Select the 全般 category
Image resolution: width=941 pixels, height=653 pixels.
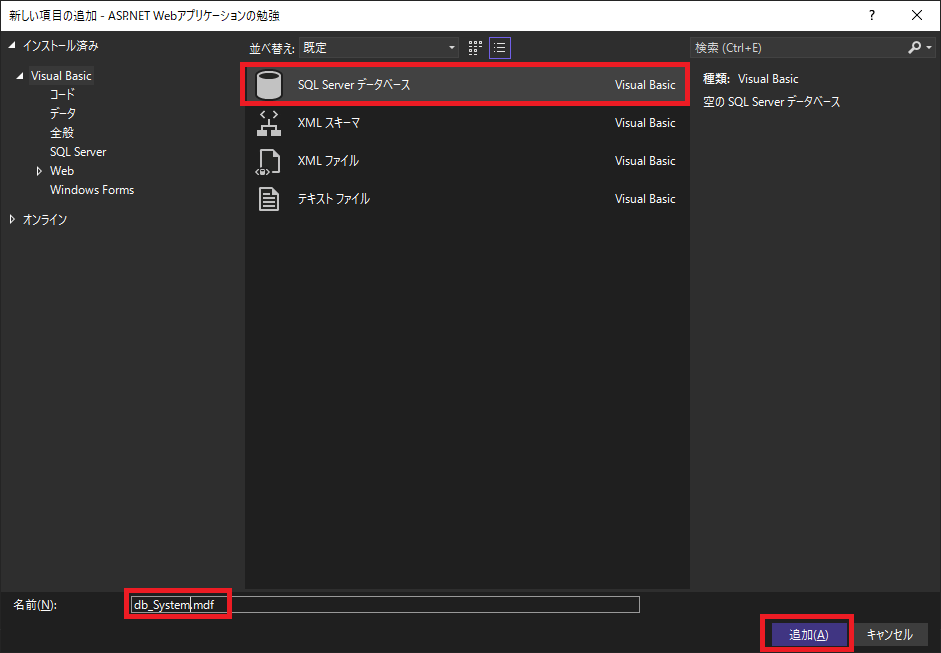coord(62,133)
